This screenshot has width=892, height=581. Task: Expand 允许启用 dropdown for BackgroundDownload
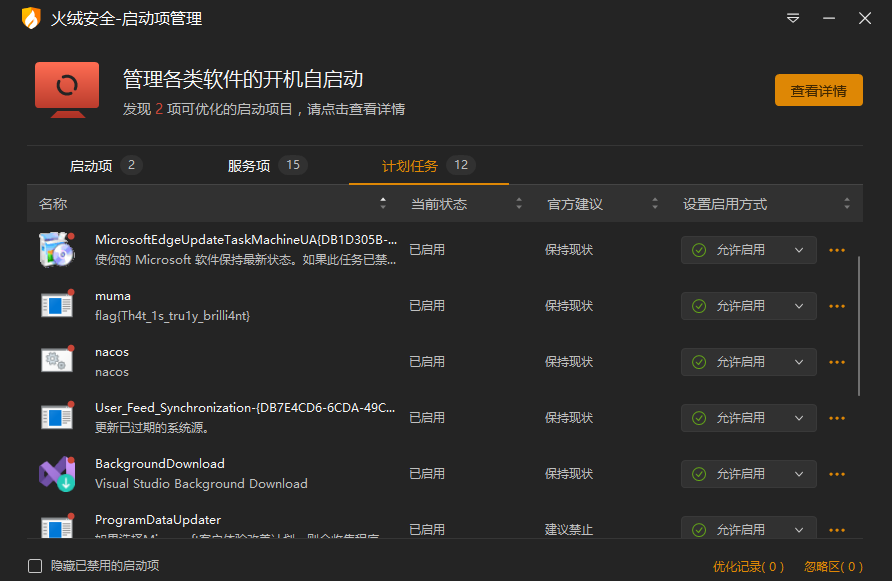point(749,474)
